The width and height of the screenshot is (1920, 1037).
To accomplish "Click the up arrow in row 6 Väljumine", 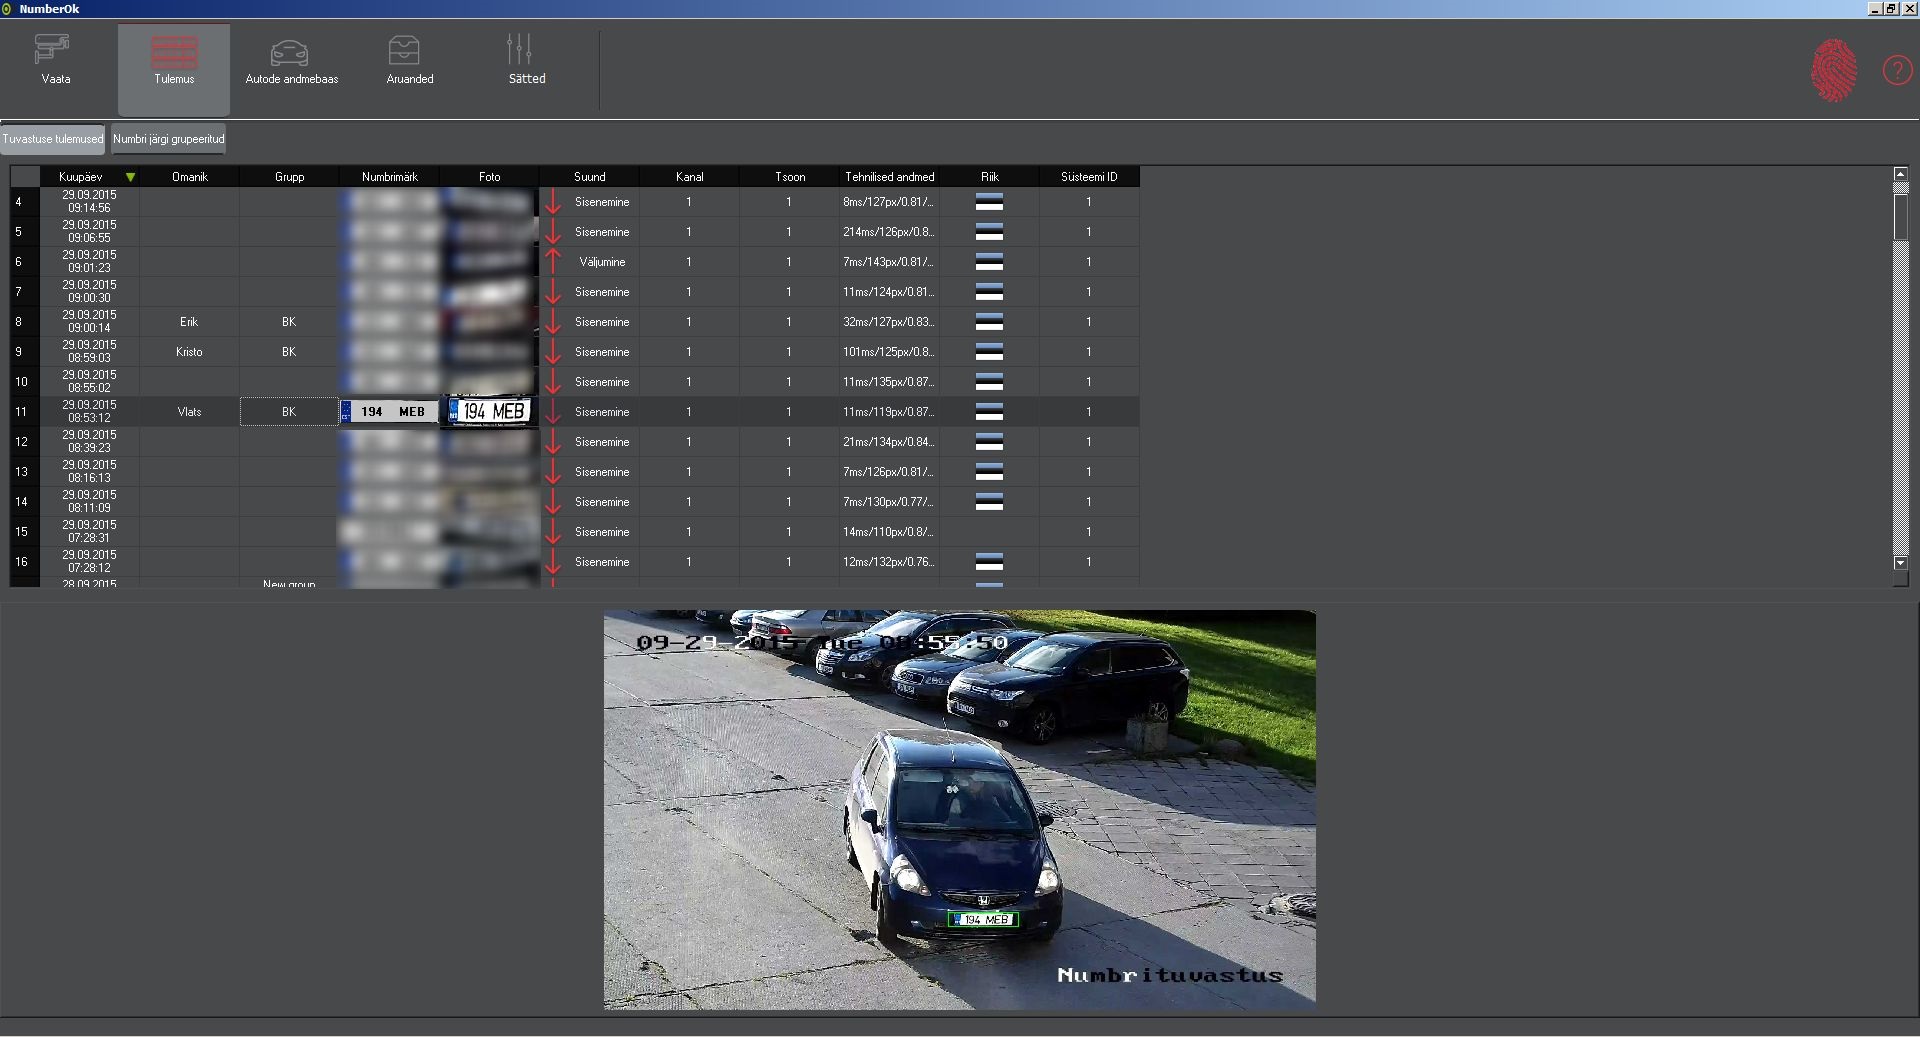I will (x=553, y=262).
